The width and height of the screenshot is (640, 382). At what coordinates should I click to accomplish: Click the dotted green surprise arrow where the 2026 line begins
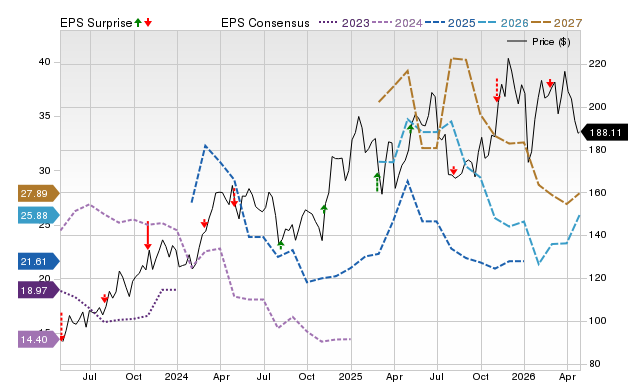point(377,182)
